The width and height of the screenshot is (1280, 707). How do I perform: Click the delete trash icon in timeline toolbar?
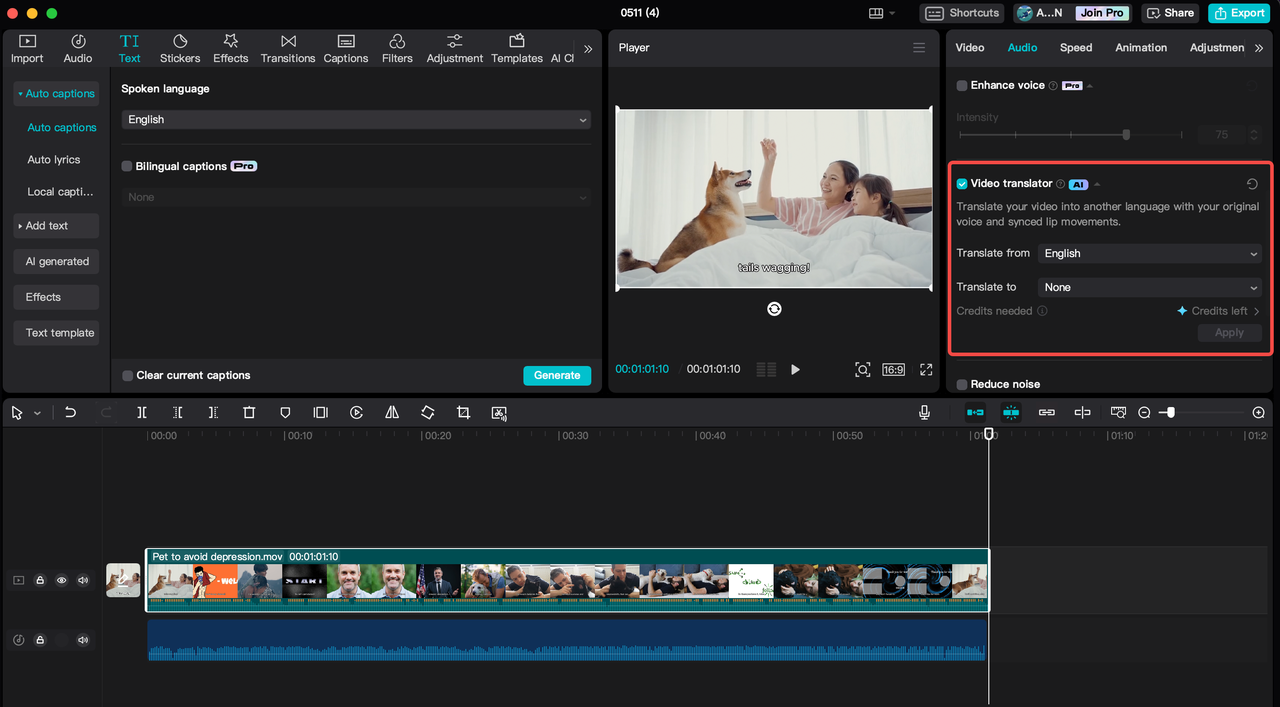(249, 412)
